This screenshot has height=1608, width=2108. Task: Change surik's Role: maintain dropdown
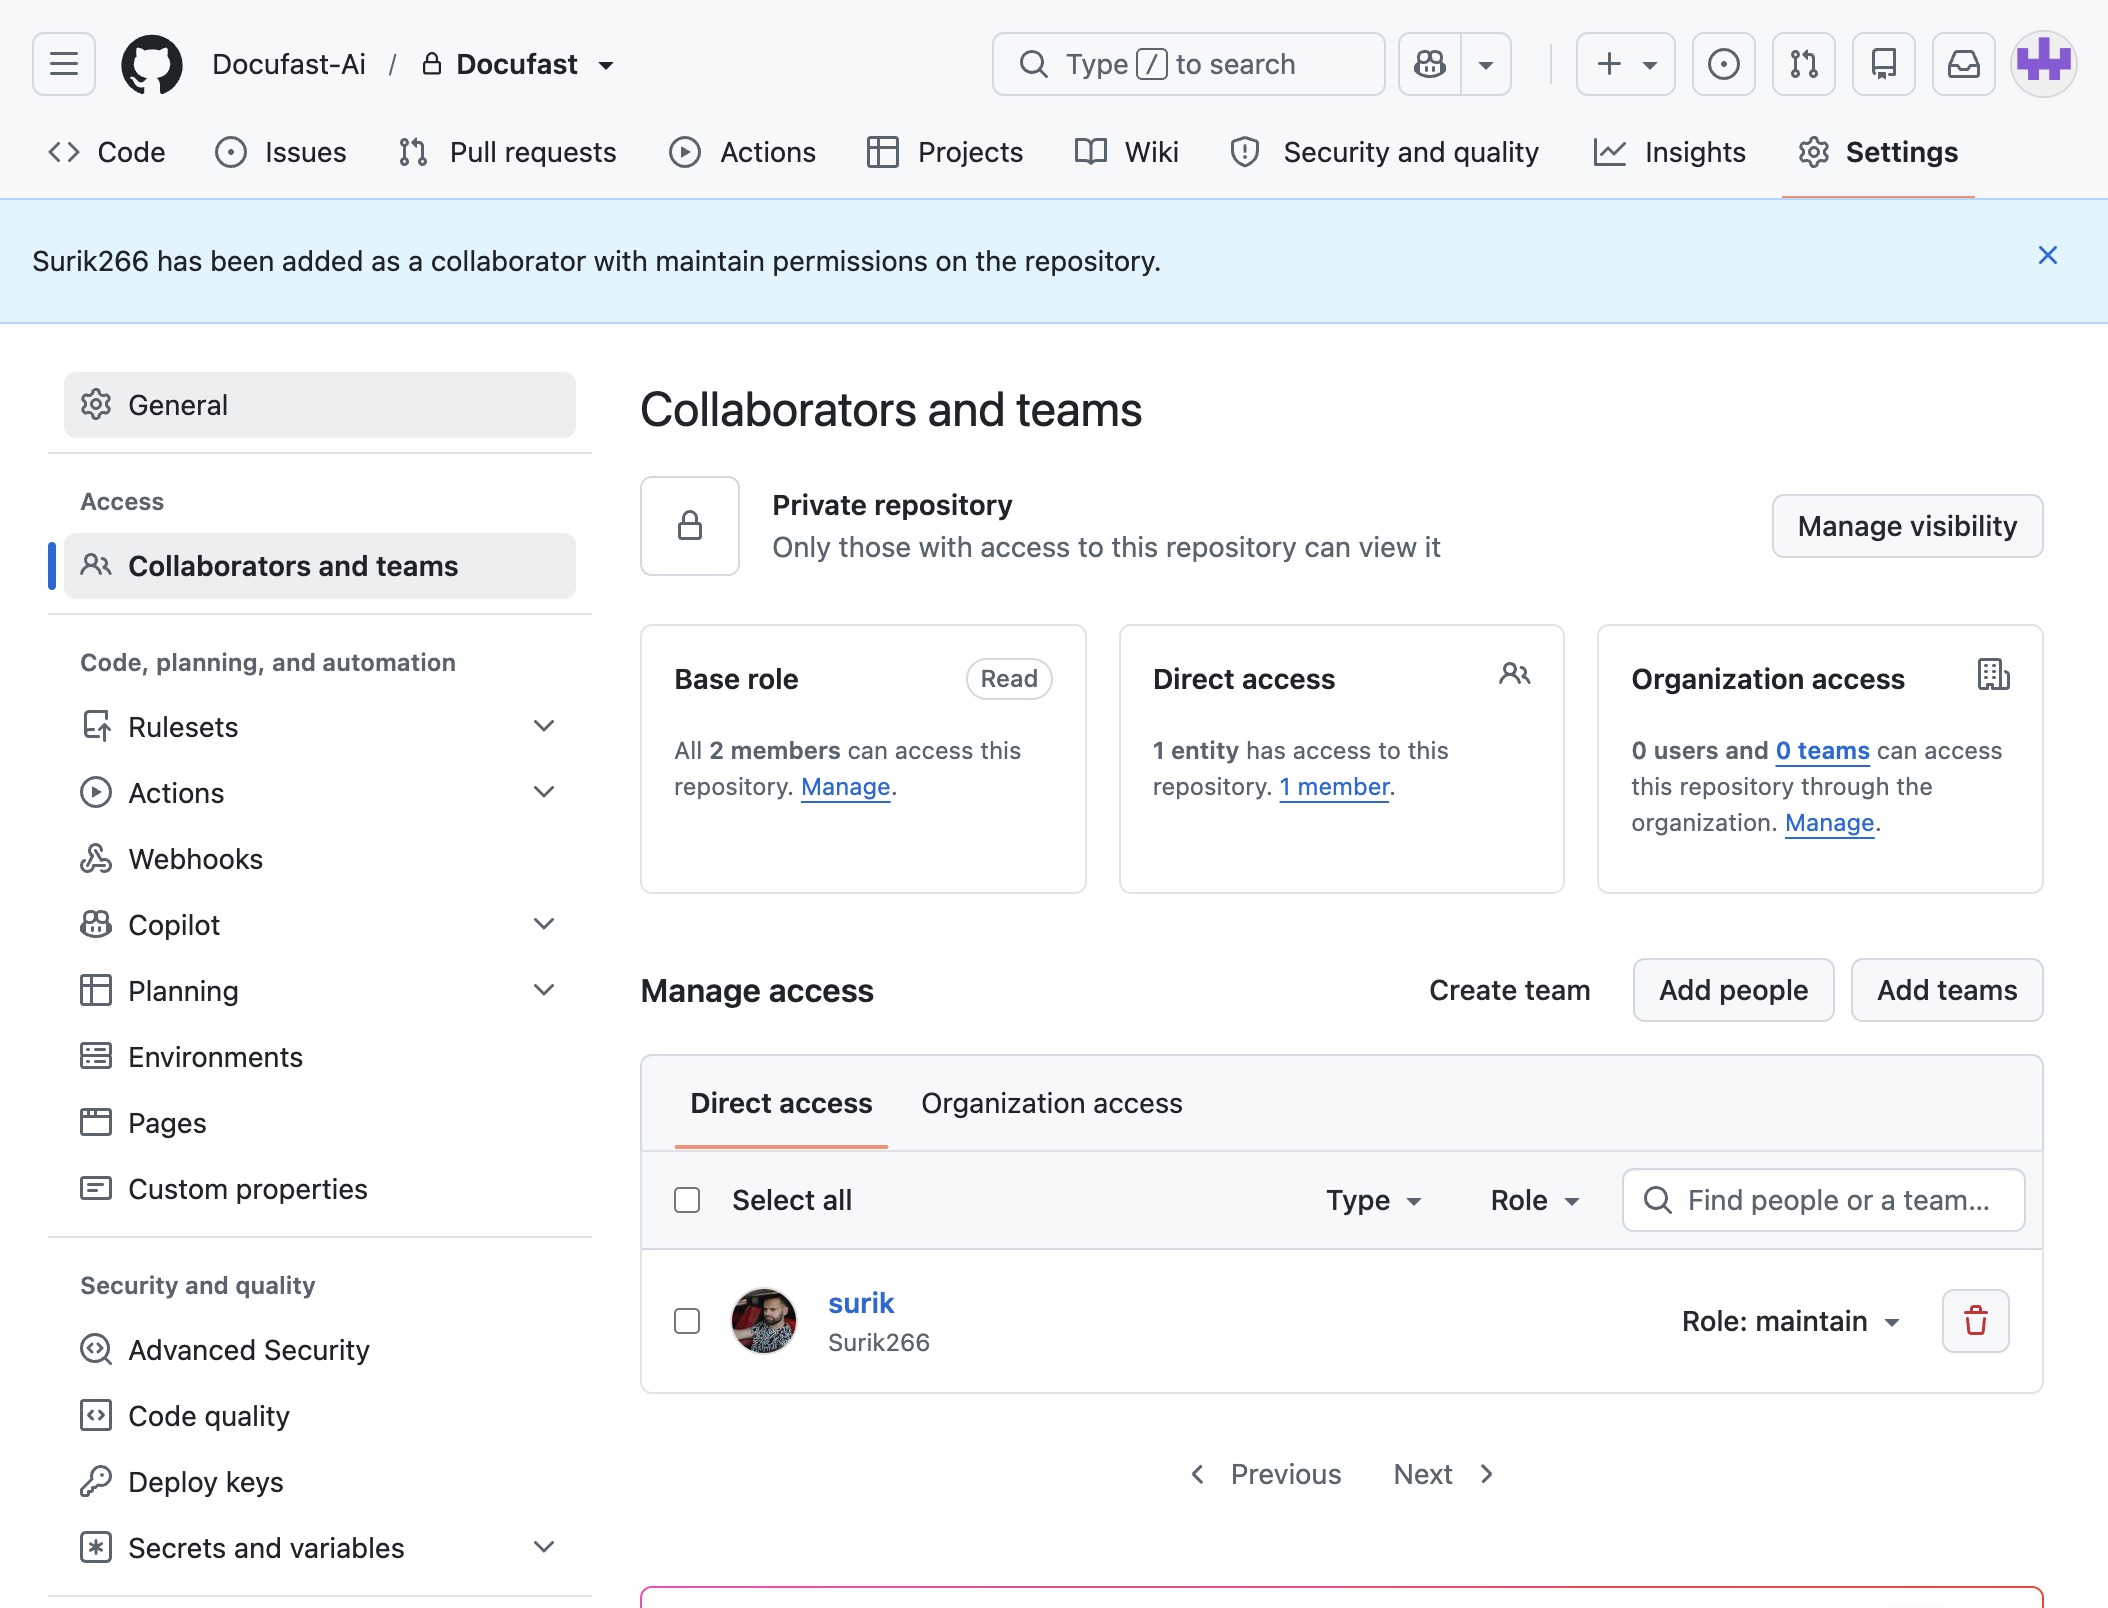(x=1791, y=1321)
